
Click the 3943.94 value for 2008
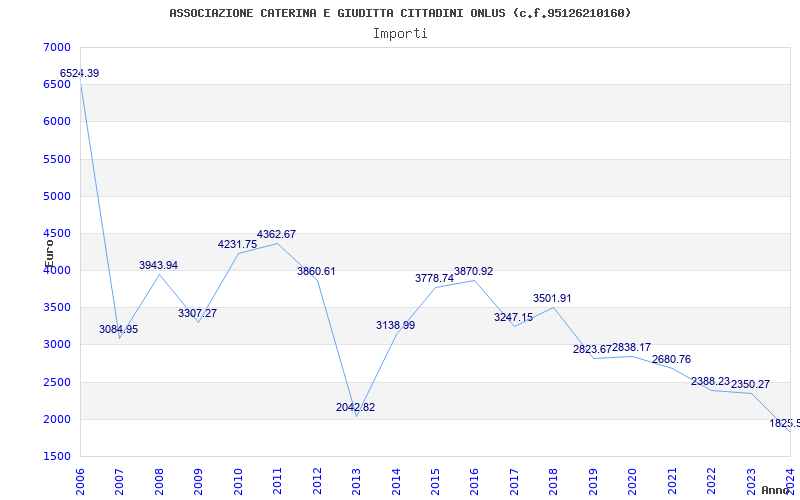click(x=158, y=265)
